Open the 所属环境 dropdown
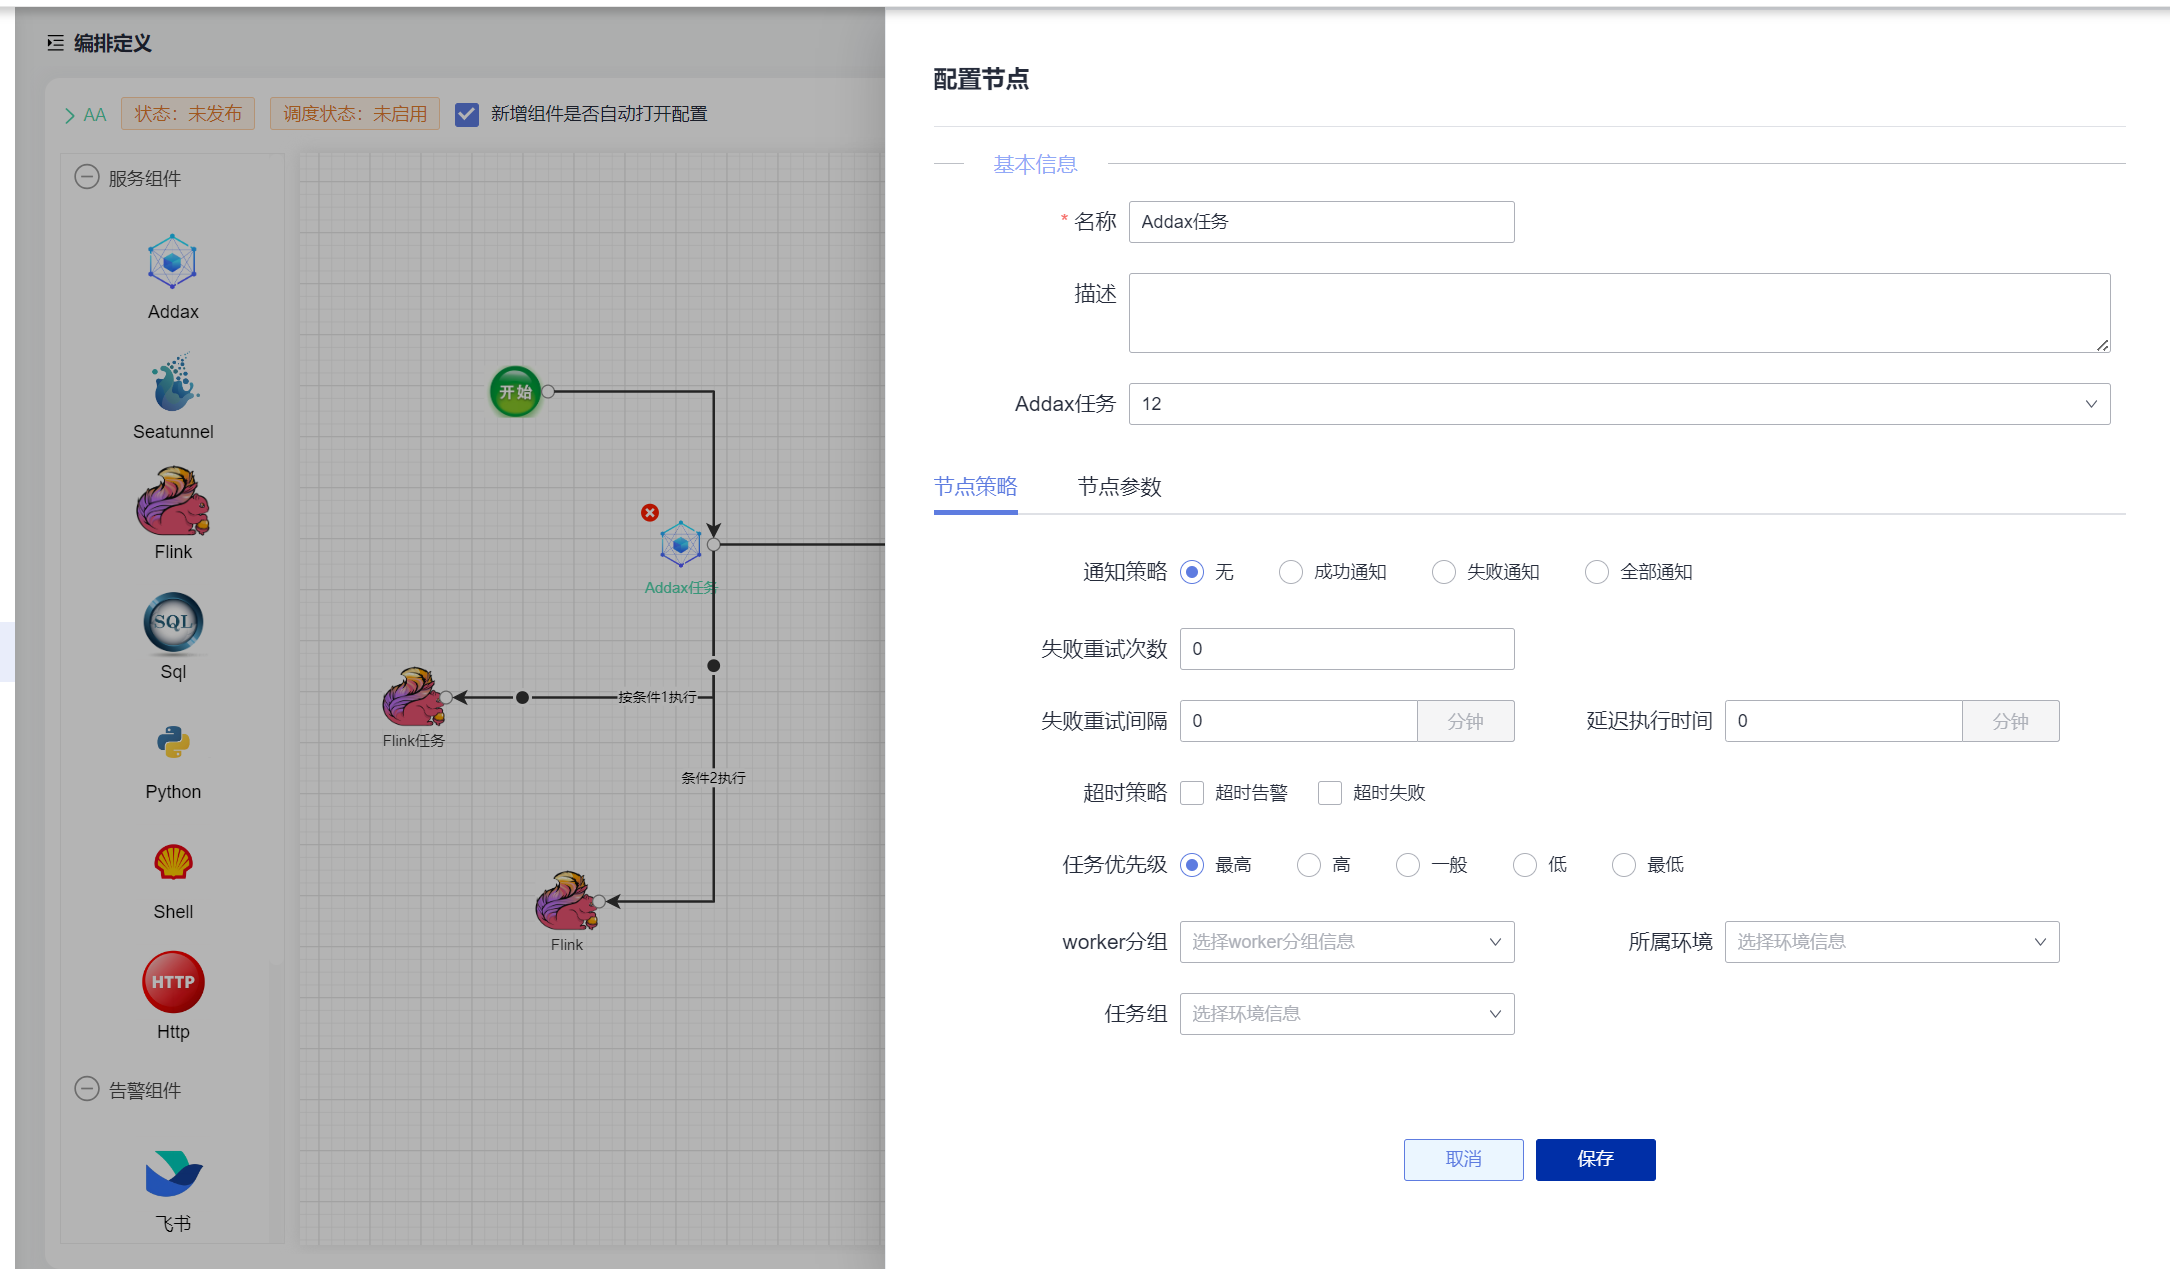This screenshot has width=2170, height=1269. click(1891, 942)
